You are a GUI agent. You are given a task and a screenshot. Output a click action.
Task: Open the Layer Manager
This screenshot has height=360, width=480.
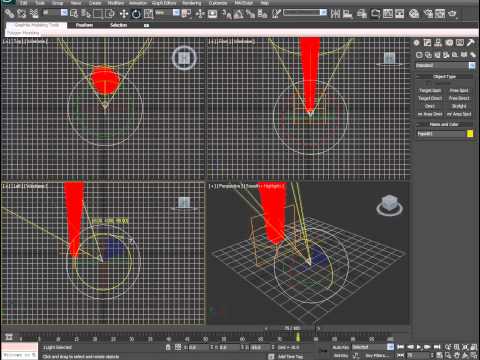pyautogui.click(x=362, y=14)
